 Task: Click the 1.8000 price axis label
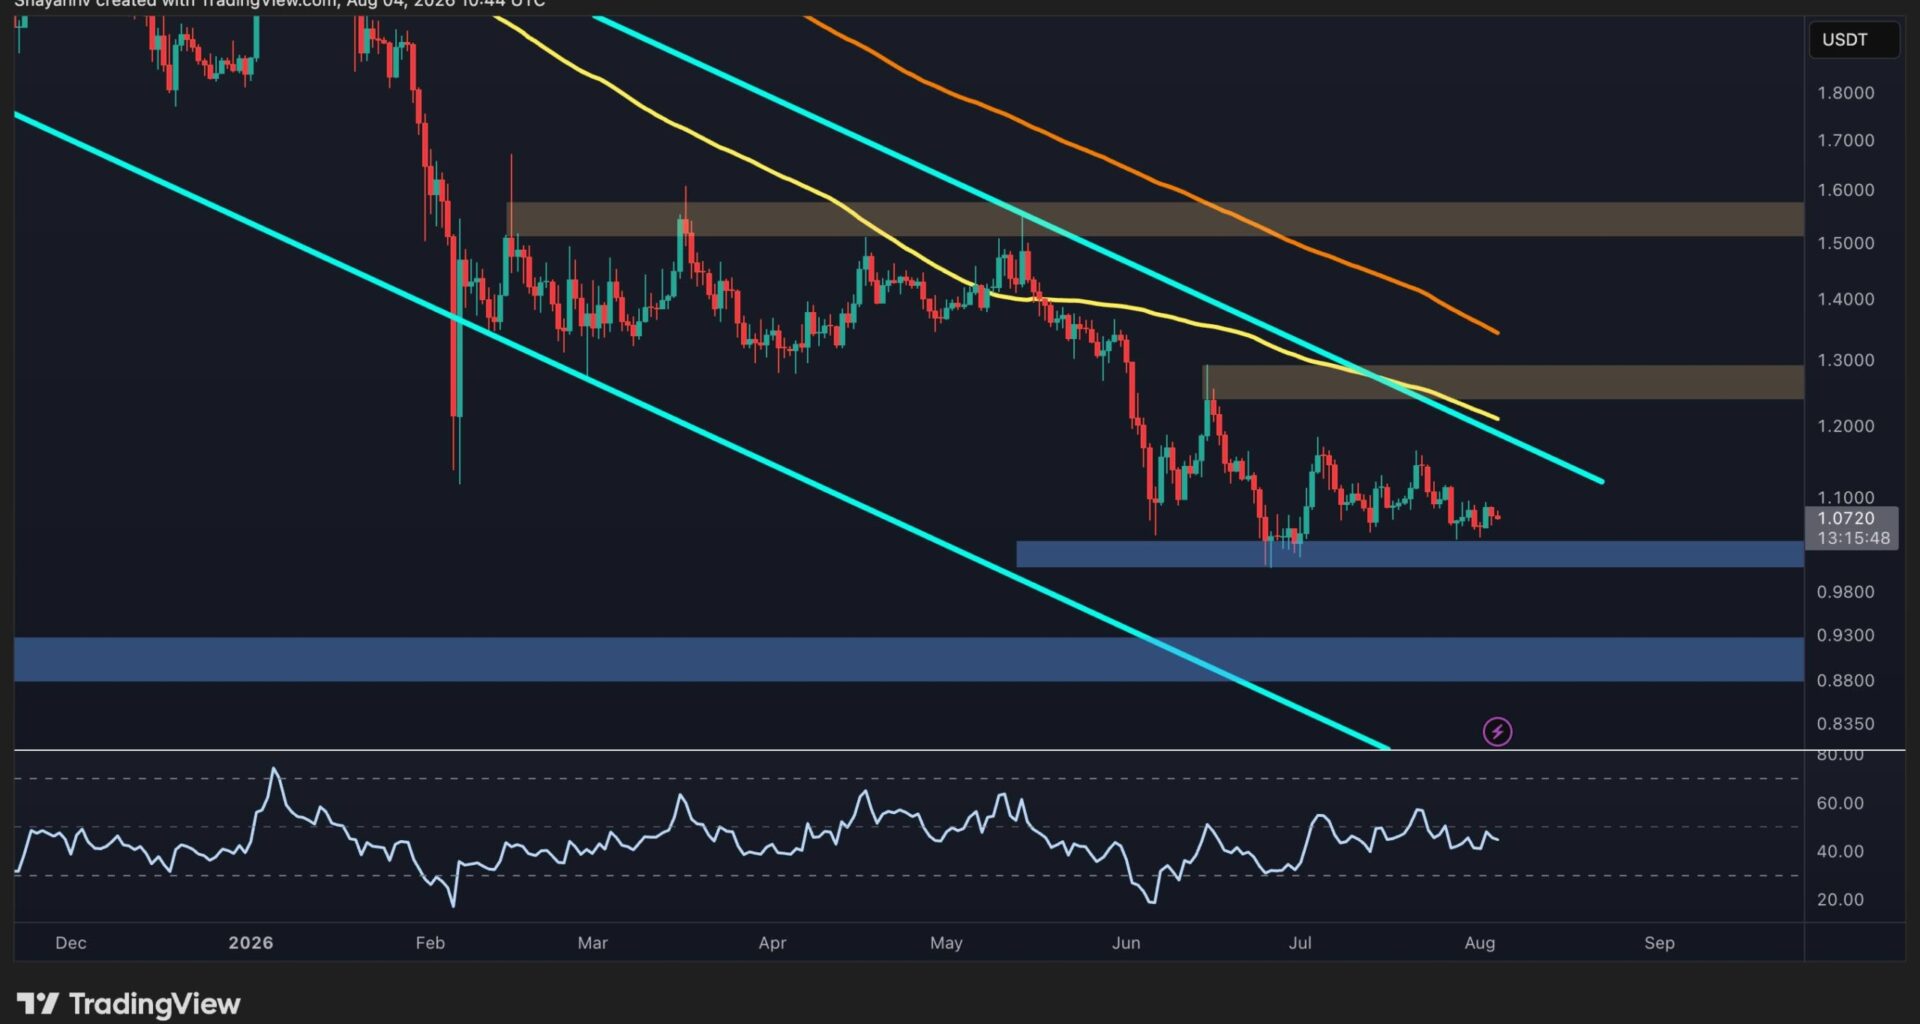tap(1846, 93)
